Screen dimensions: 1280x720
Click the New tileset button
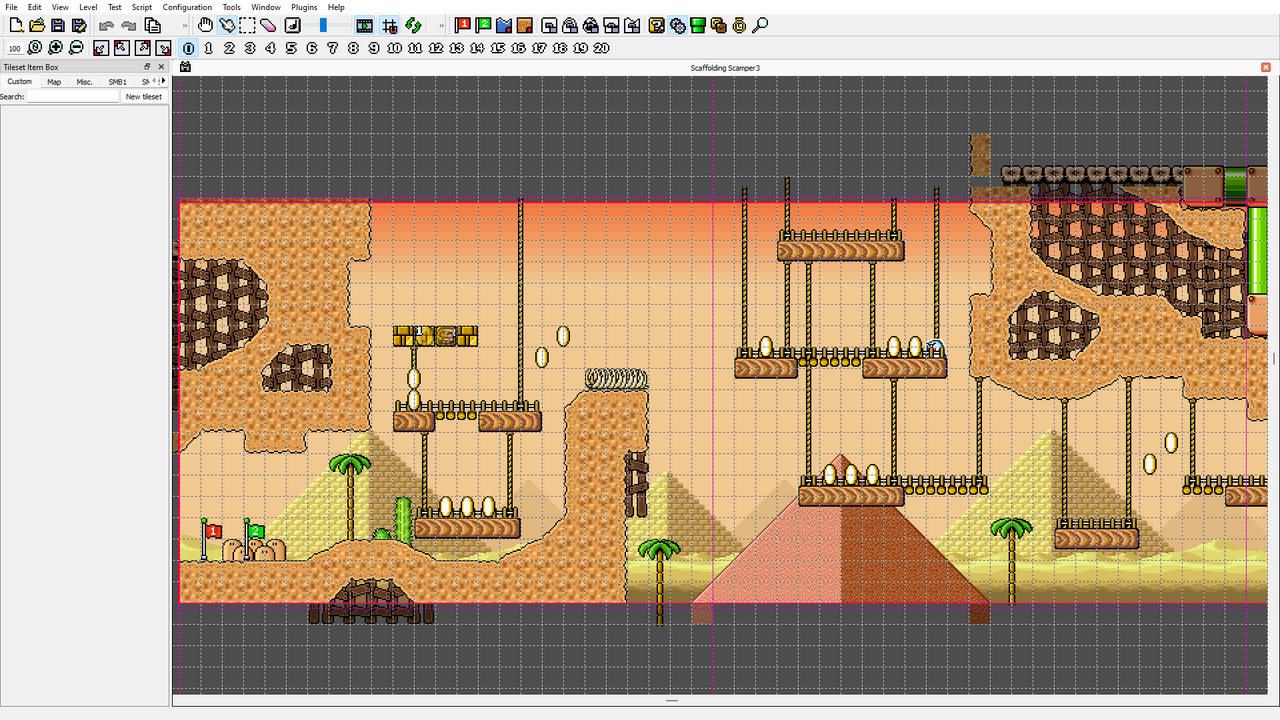coord(144,96)
